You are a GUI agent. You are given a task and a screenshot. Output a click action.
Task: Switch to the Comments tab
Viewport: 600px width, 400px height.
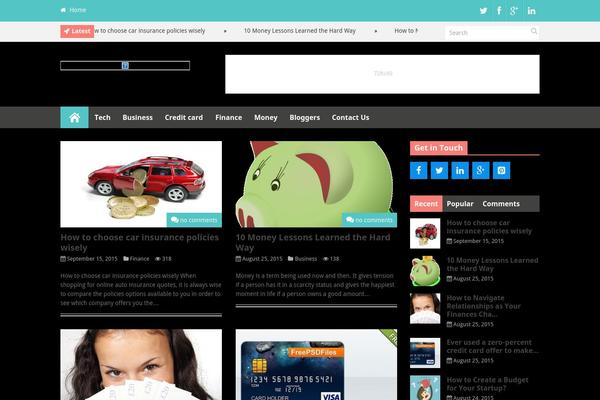(x=501, y=204)
